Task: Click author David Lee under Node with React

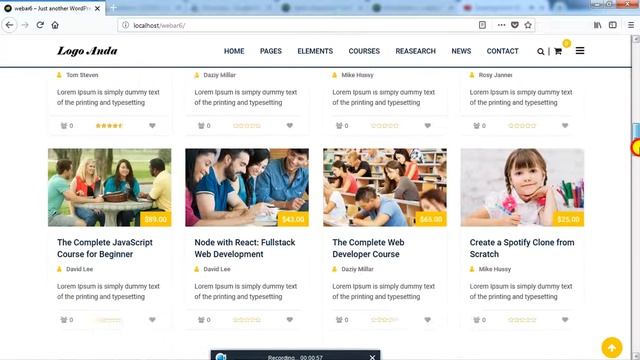Action: pyautogui.click(x=217, y=269)
